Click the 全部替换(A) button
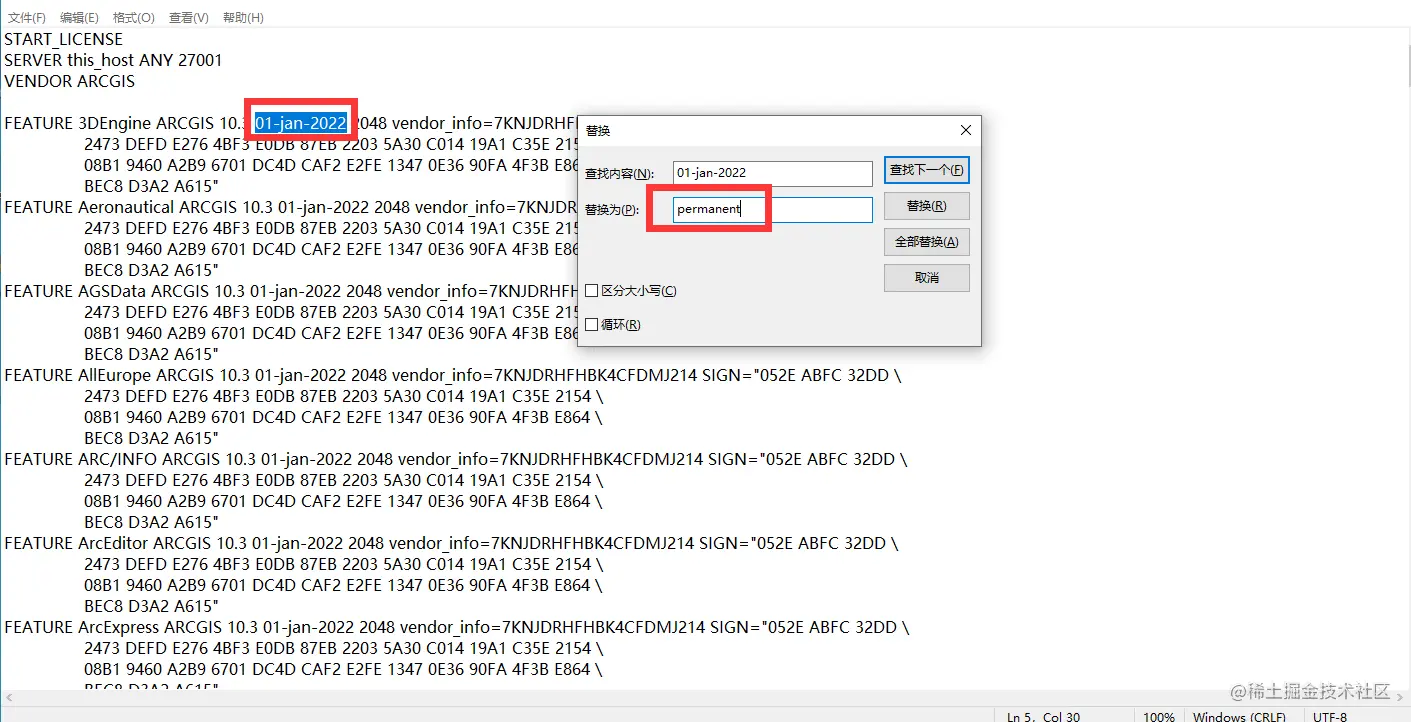 click(927, 242)
